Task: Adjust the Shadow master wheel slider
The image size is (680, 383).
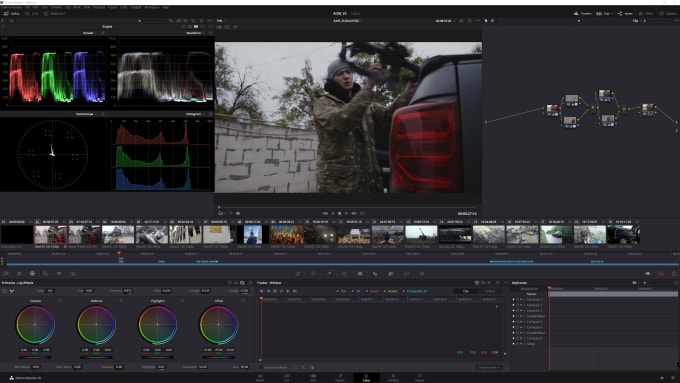Action: [x=35, y=357]
